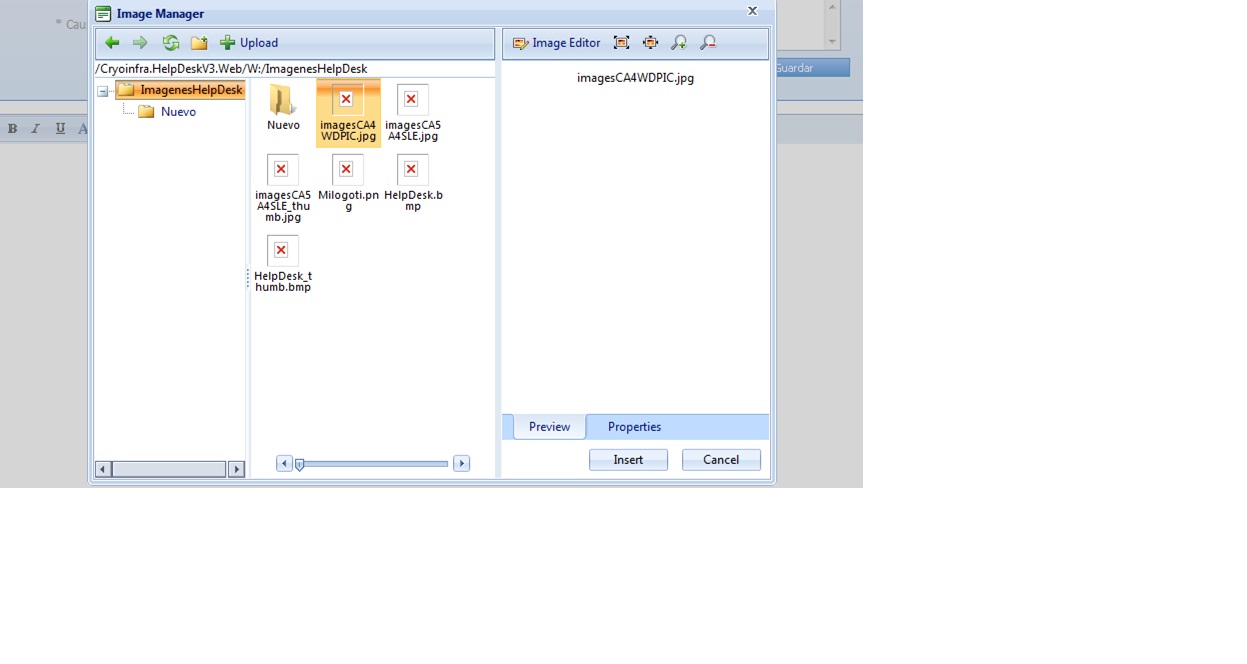1247x664 pixels.
Task: Launch the Image Editor
Action: pyautogui.click(x=557, y=43)
